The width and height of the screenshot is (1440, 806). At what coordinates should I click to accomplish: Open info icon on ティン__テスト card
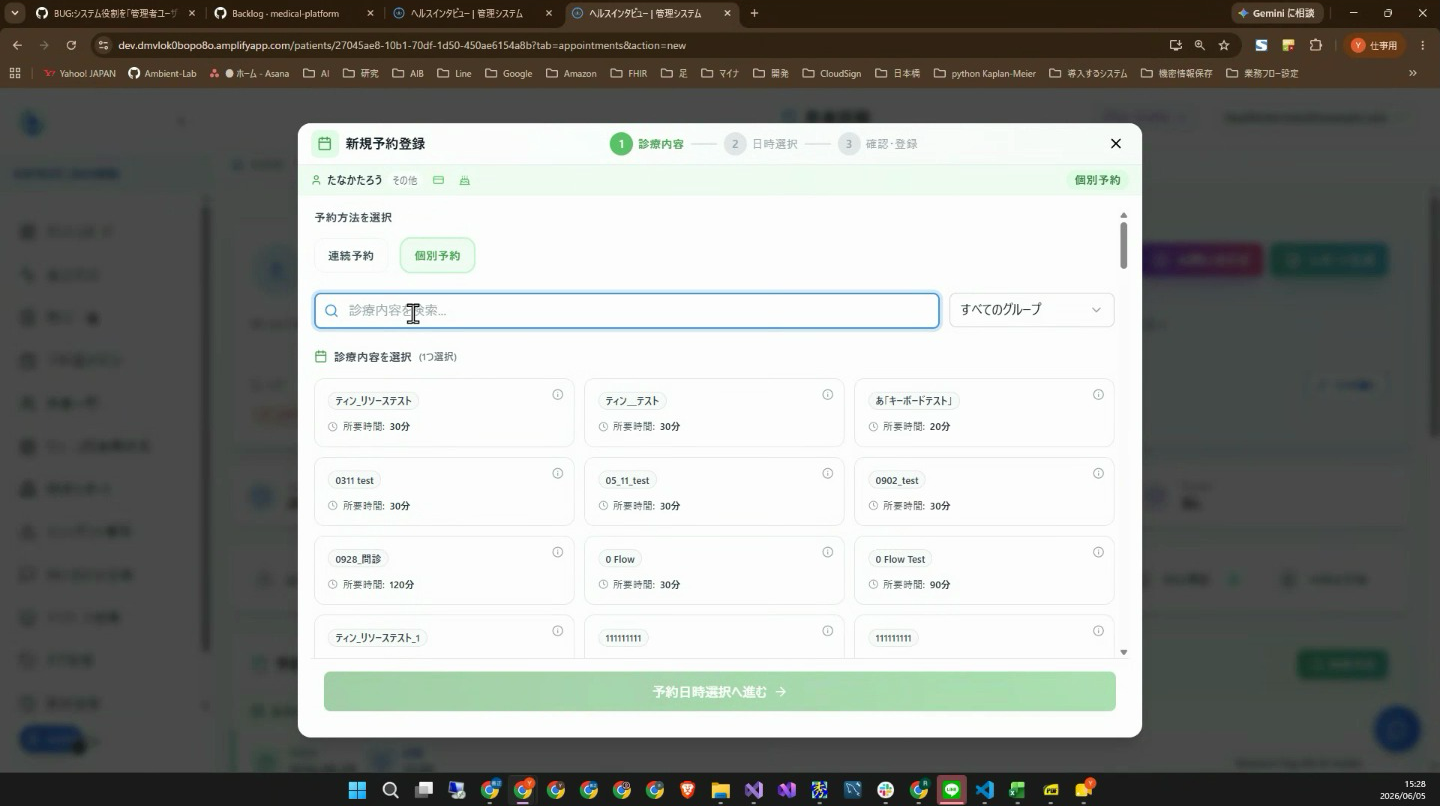[x=828, y=395]
